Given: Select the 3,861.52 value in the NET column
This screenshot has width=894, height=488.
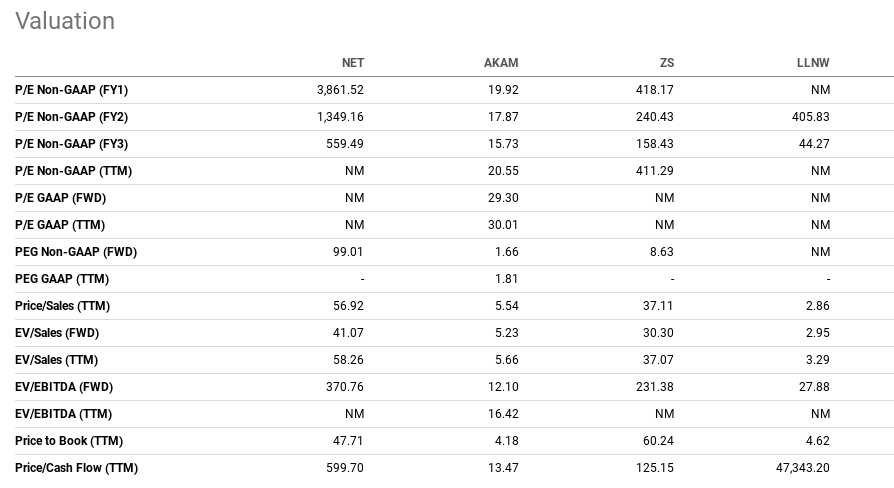Looking at the screenshot, I should pyautogui.click(x=340, y=90).
